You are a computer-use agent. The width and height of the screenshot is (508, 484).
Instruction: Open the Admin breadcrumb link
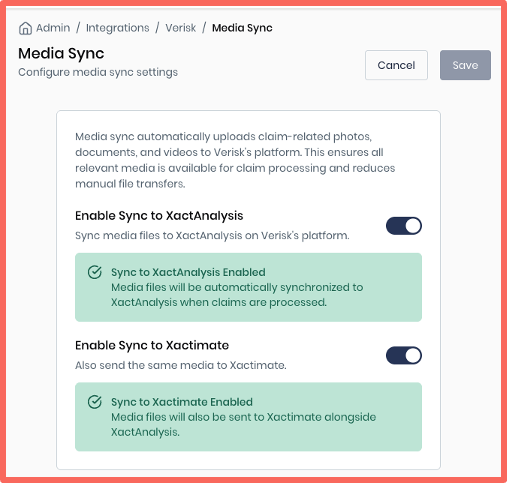pos(53,28)
